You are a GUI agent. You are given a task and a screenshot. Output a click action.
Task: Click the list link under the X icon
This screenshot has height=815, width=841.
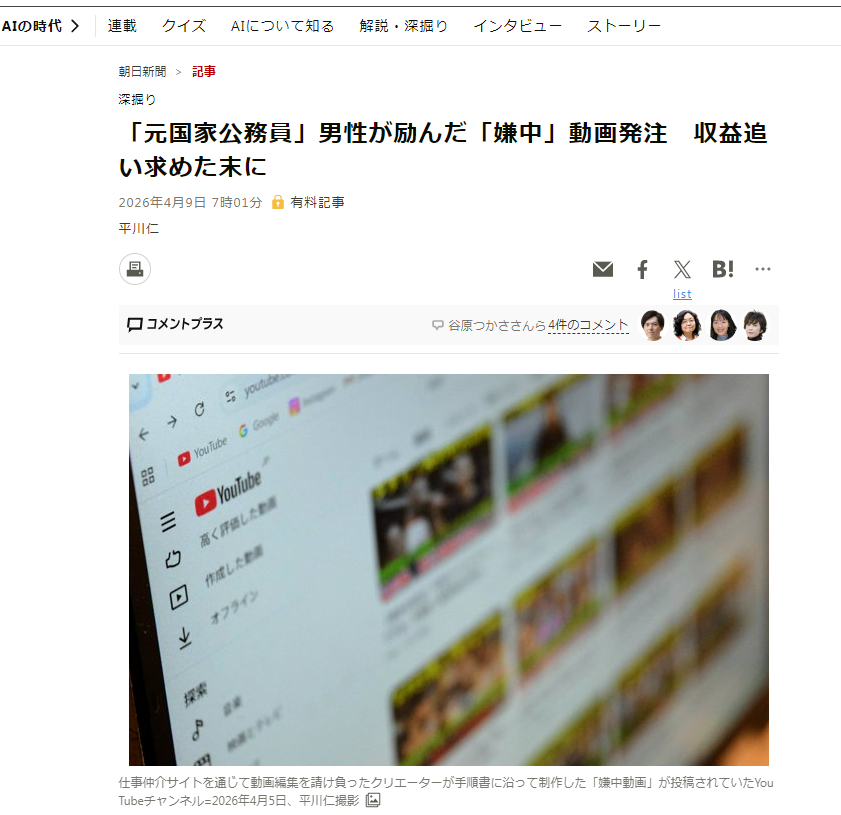pos(682,293)
